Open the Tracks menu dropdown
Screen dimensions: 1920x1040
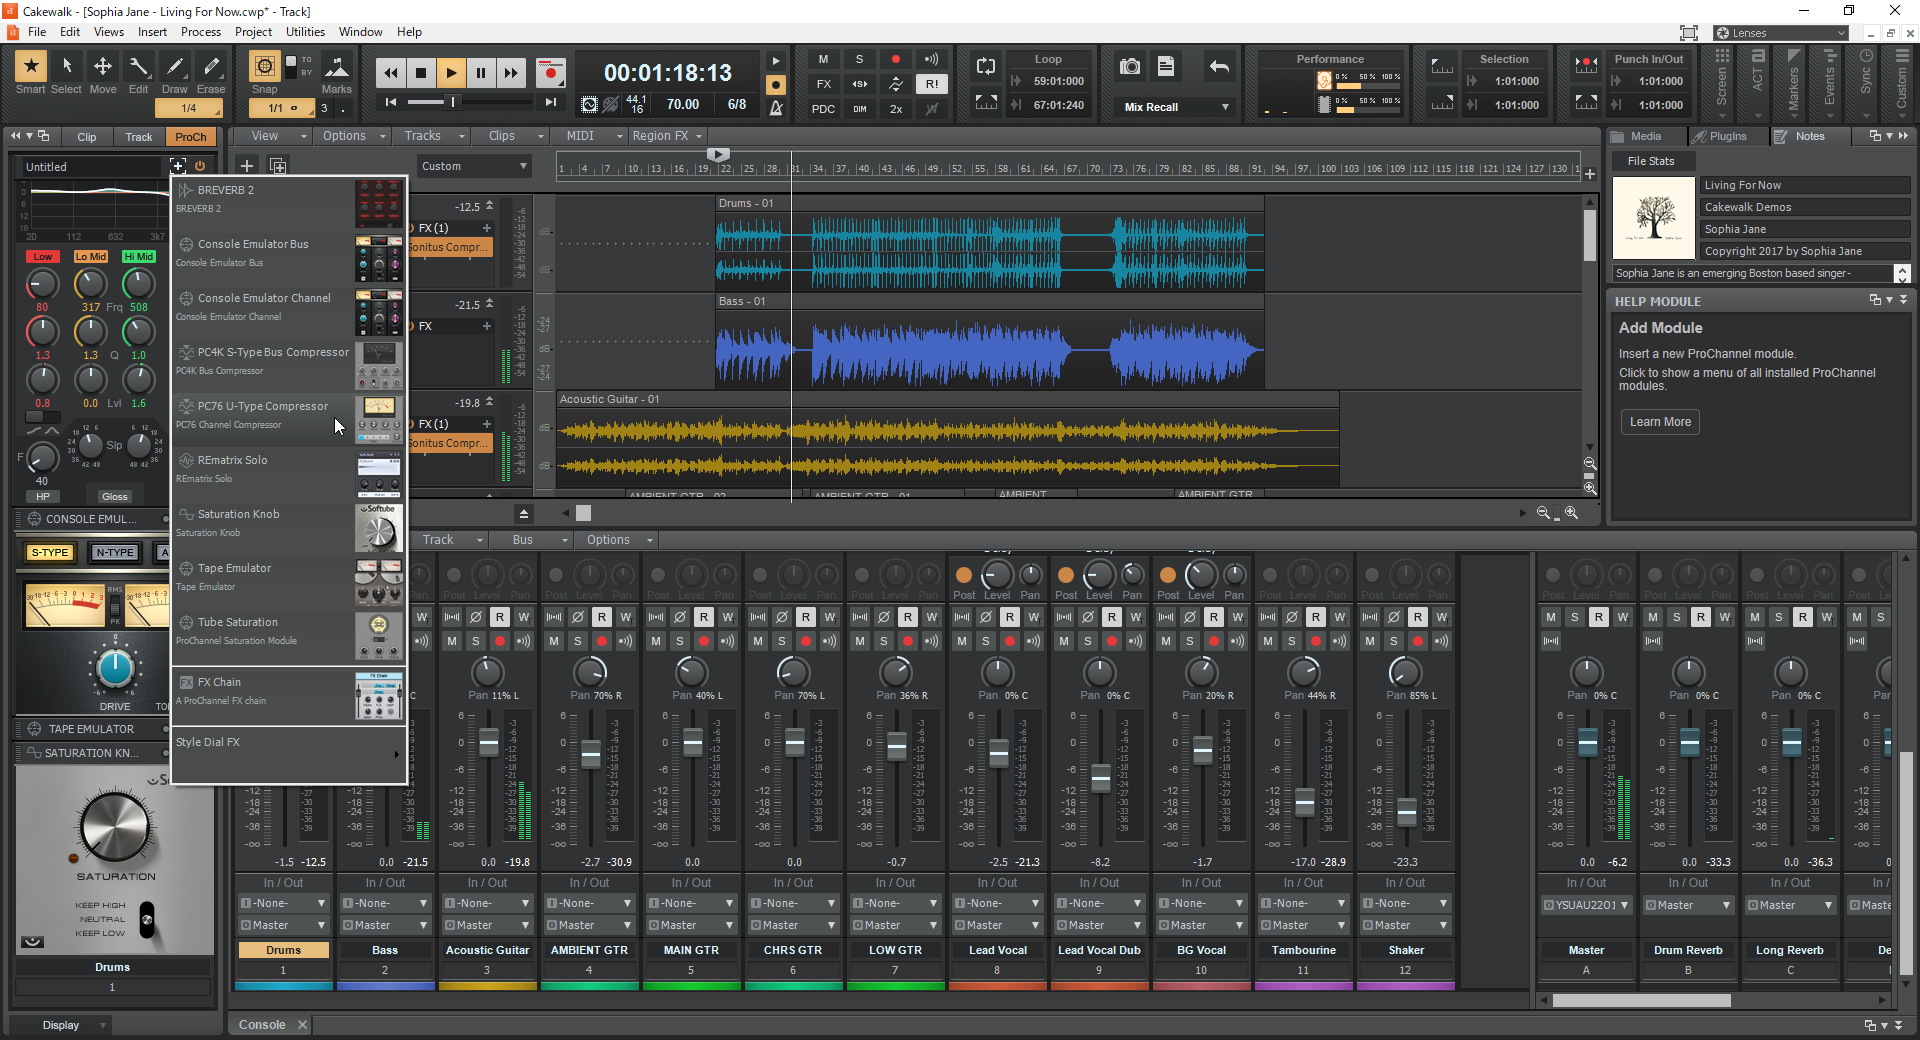pos(435,136)
